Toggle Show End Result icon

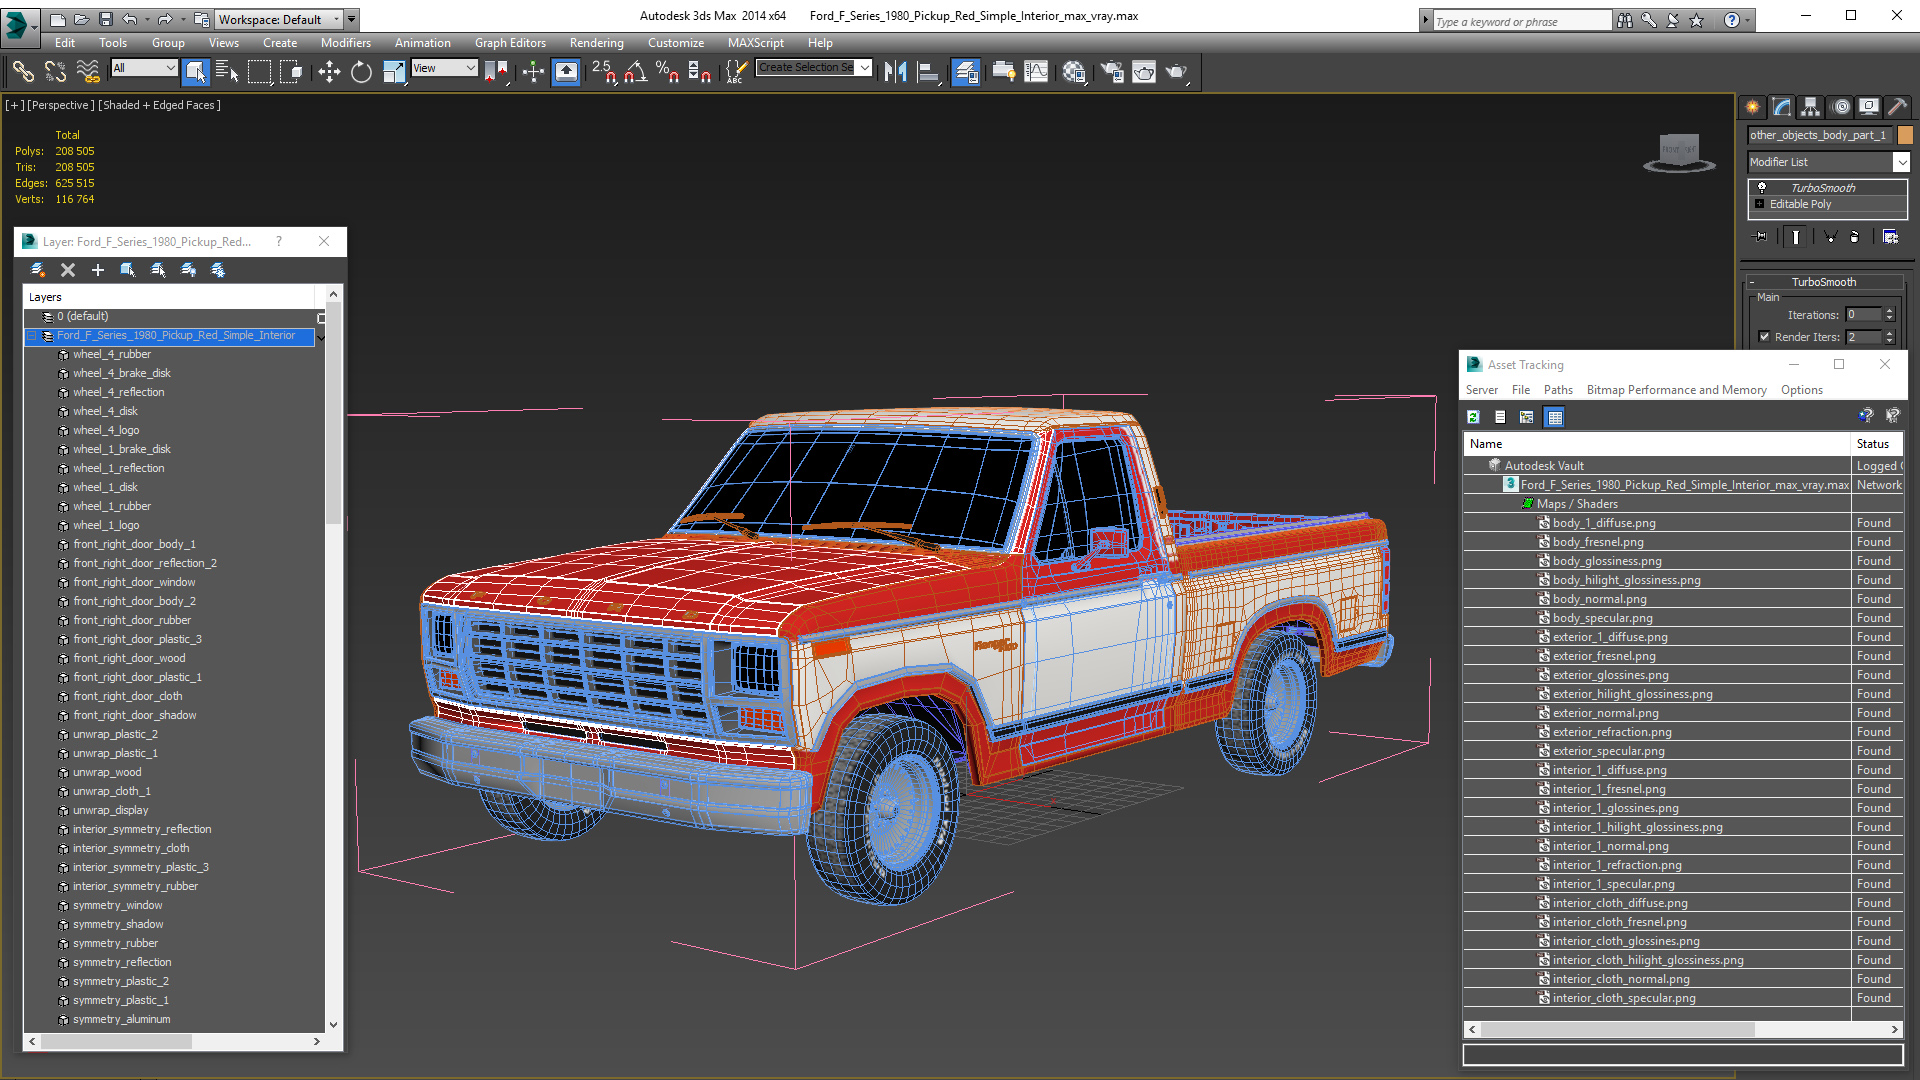(x=1796, y=237)
